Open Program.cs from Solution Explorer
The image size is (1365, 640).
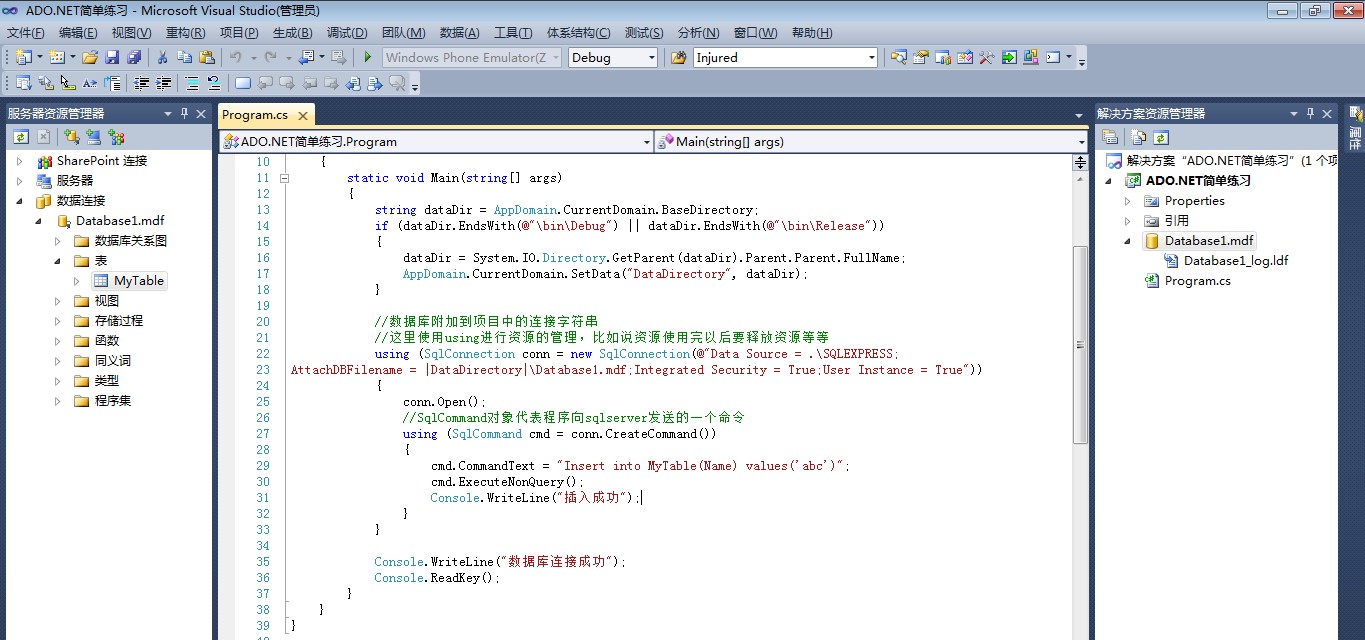pyautogui.click(x=1197, y=281)
